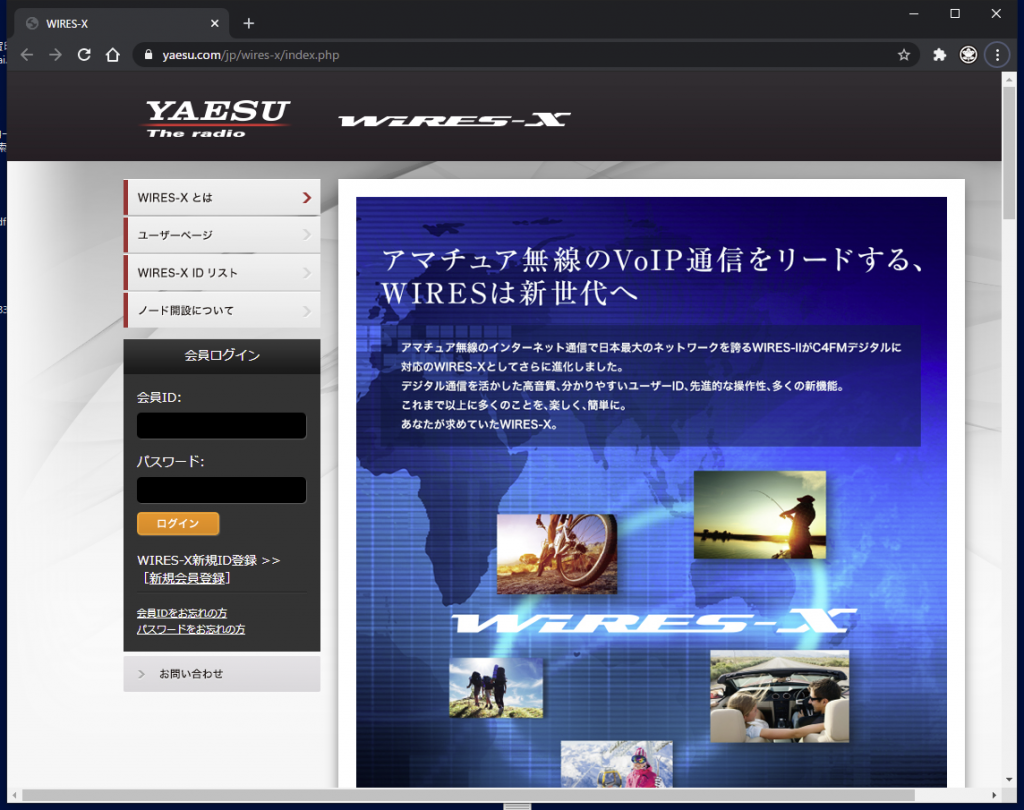This screenshot has height=810, width=1024.
Task: Switch to the WIRES-X browser tab
Action: pyautogui.click(x=110, y=22)
